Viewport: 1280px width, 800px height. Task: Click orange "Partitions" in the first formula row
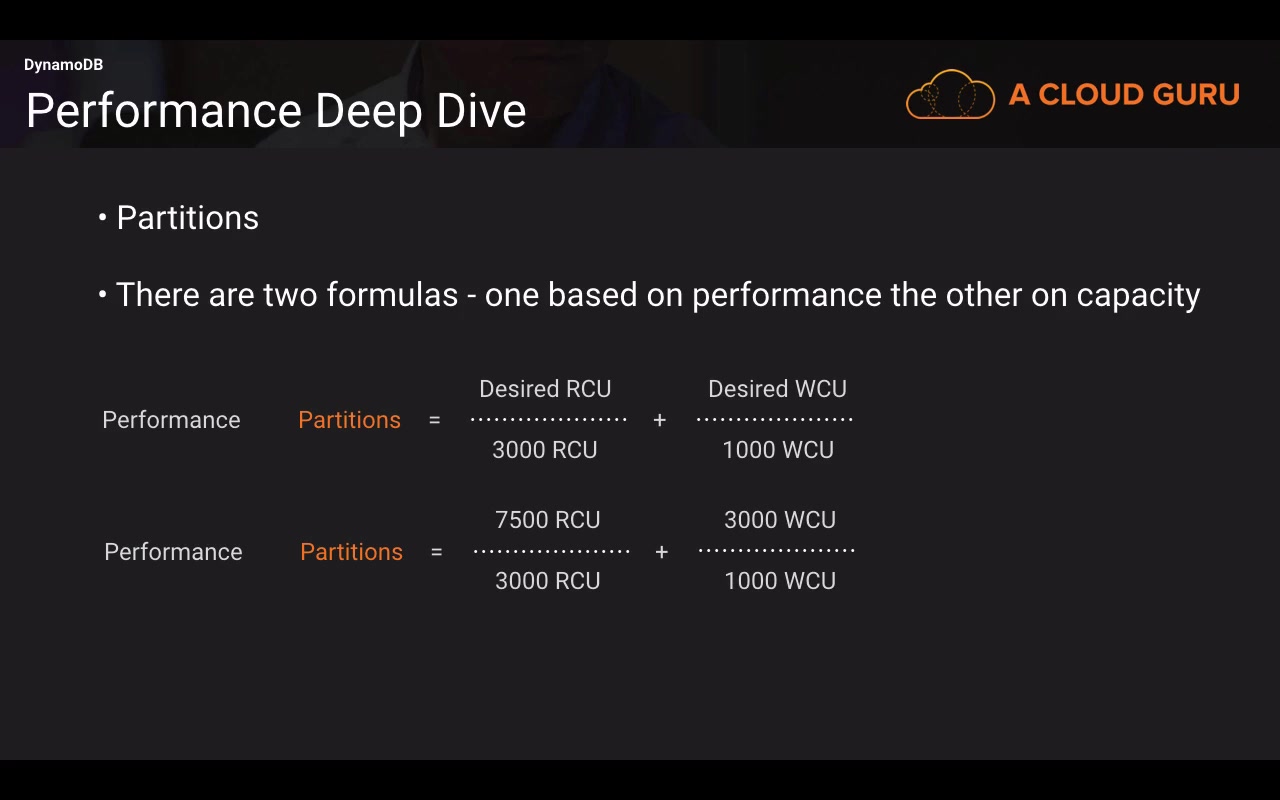[x=349, y=420]
